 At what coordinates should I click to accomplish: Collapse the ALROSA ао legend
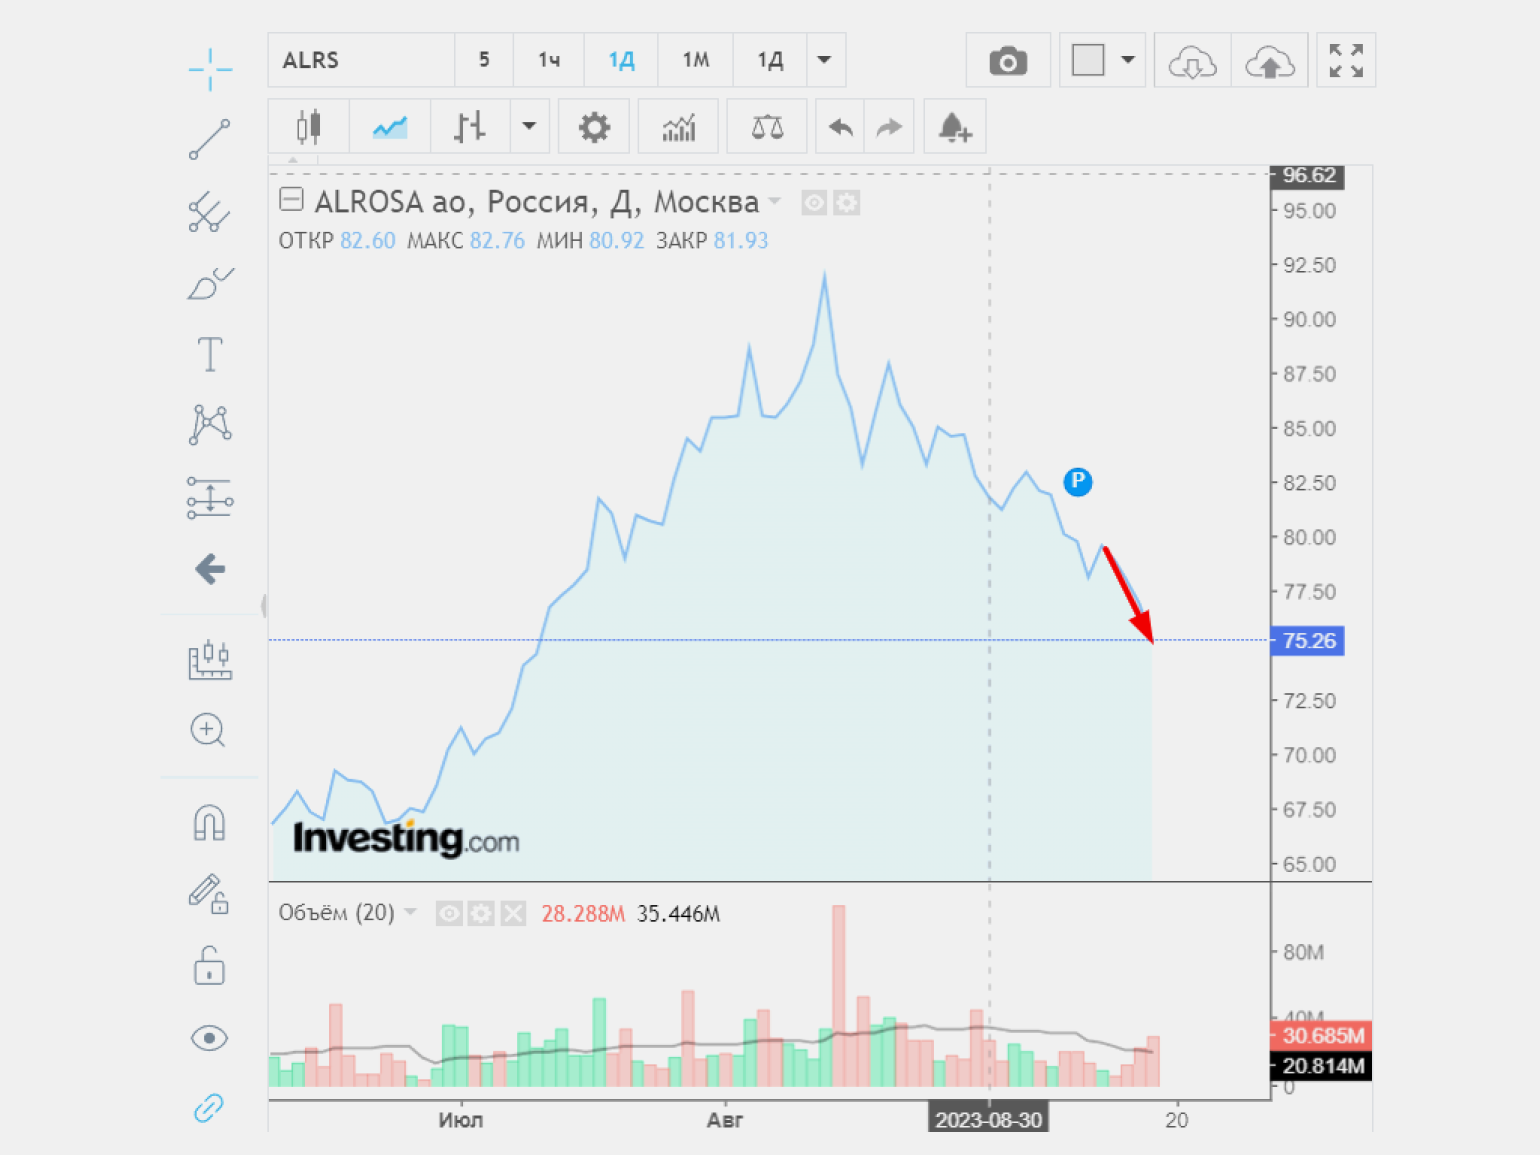(291, 200)
